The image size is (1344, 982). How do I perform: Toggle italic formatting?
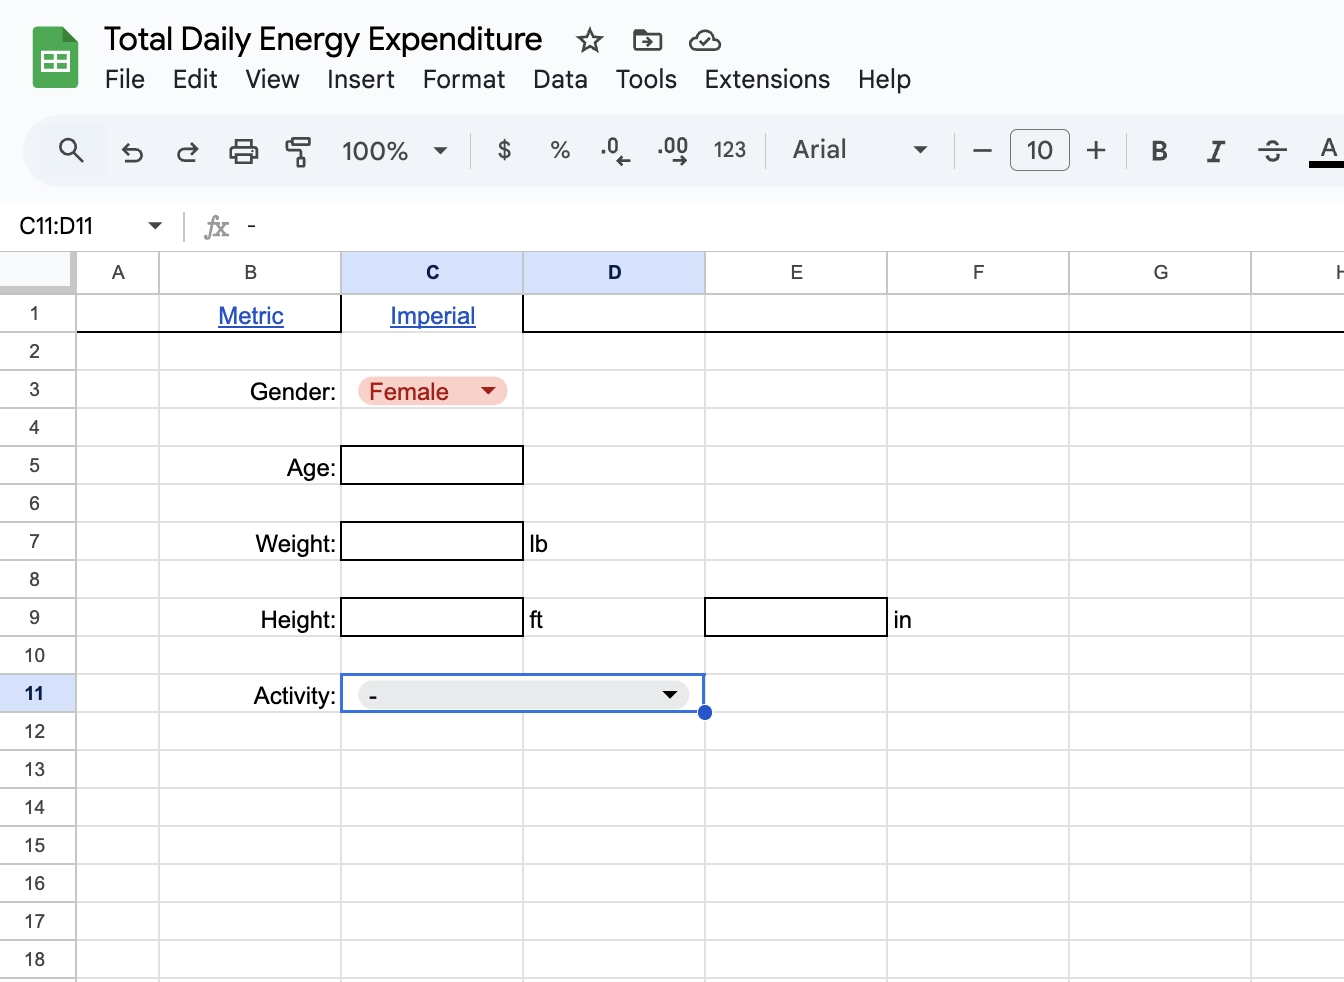[1215, 151]
